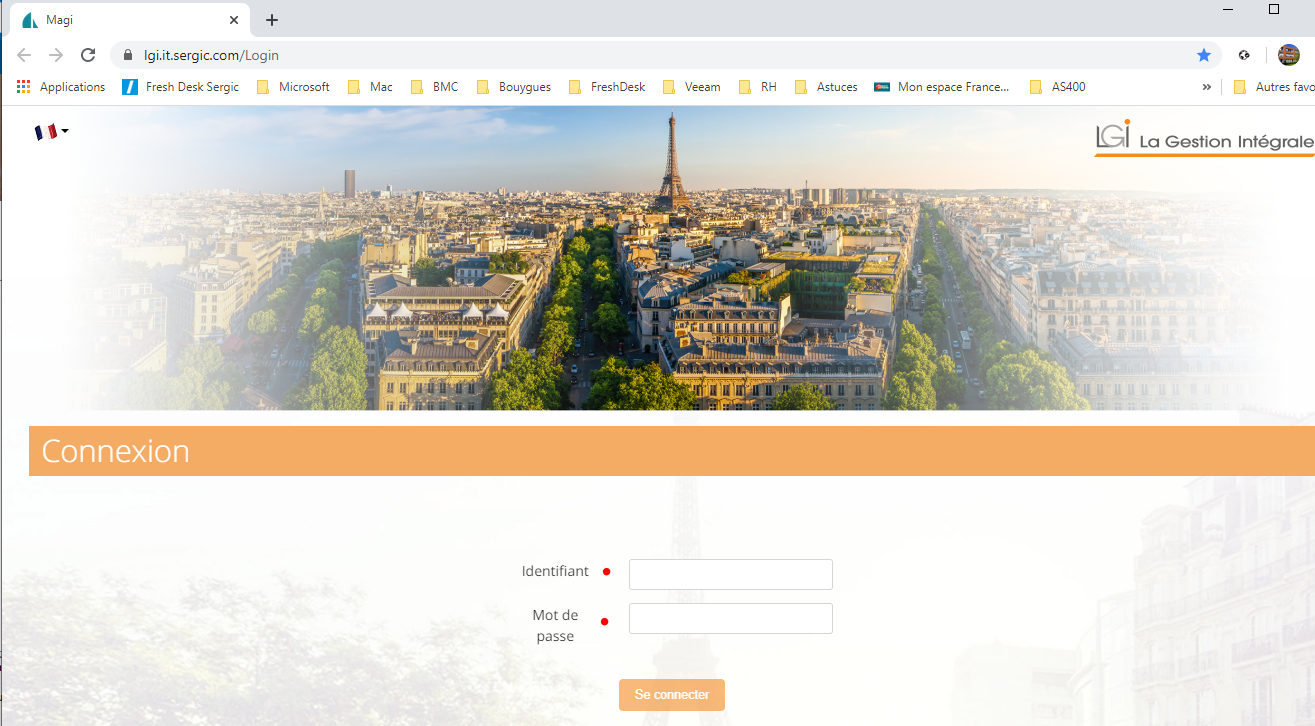Open the RH bookmark folder

(758, 87)
